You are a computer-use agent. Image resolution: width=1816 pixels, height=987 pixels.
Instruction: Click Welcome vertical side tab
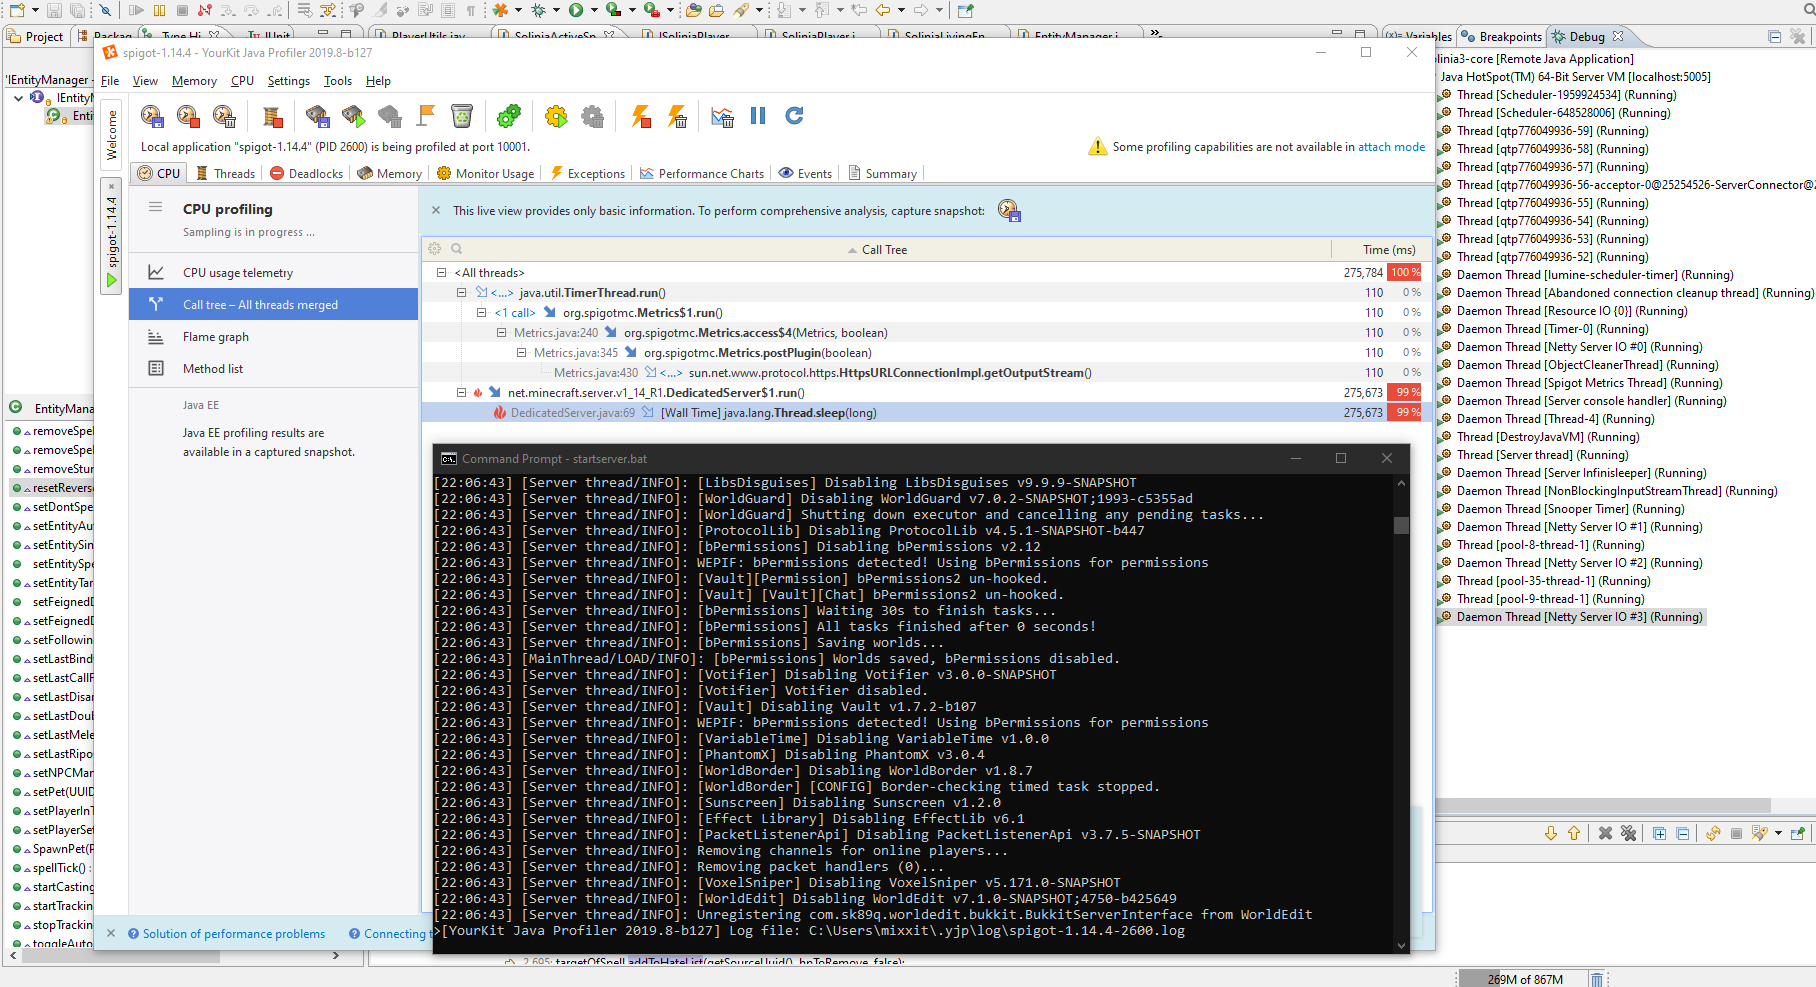point(112,135)
